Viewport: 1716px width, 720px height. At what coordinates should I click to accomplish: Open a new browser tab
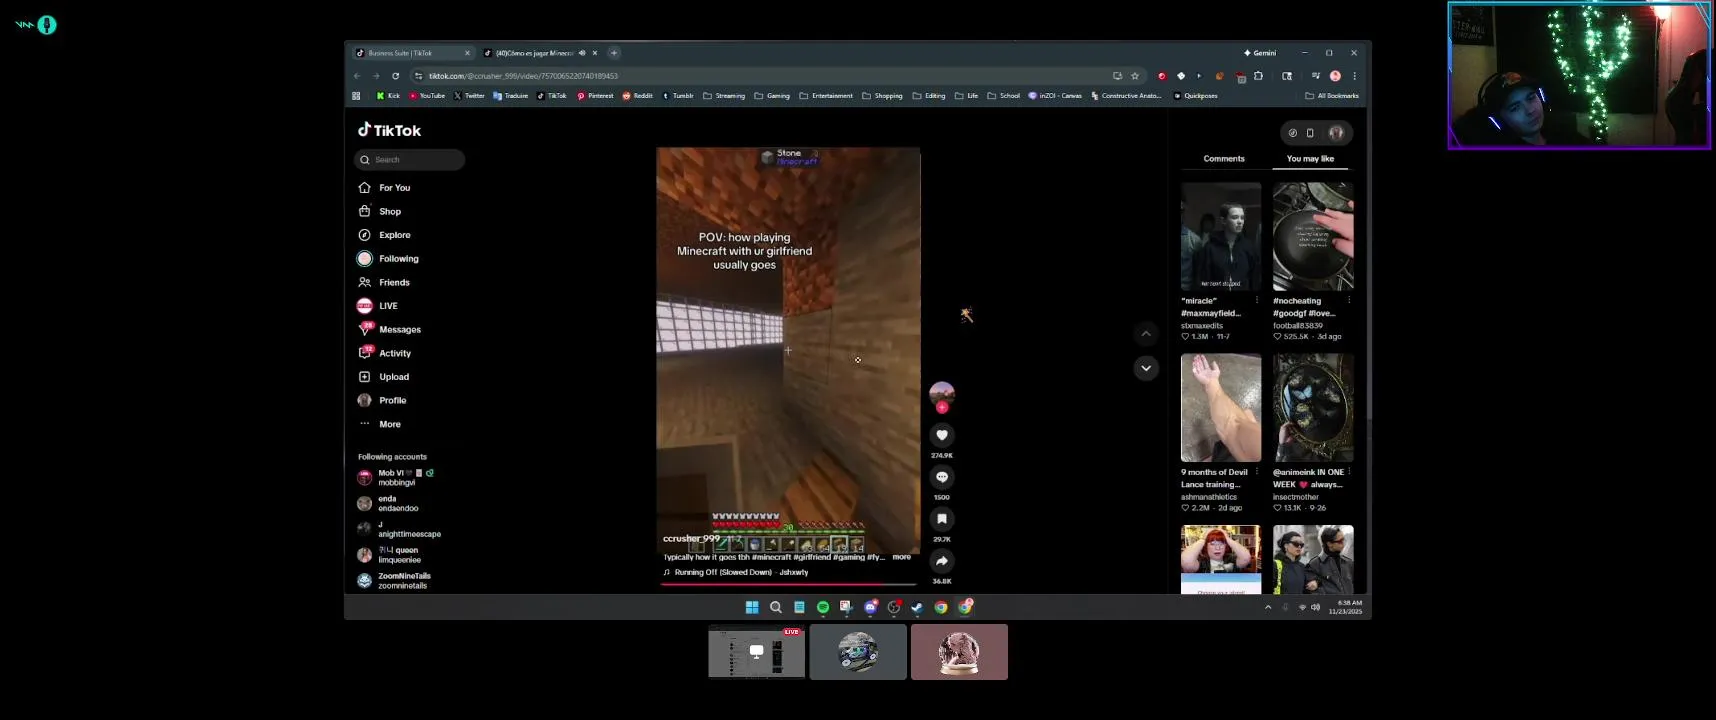pyautogui.click(x=614, y=53)
